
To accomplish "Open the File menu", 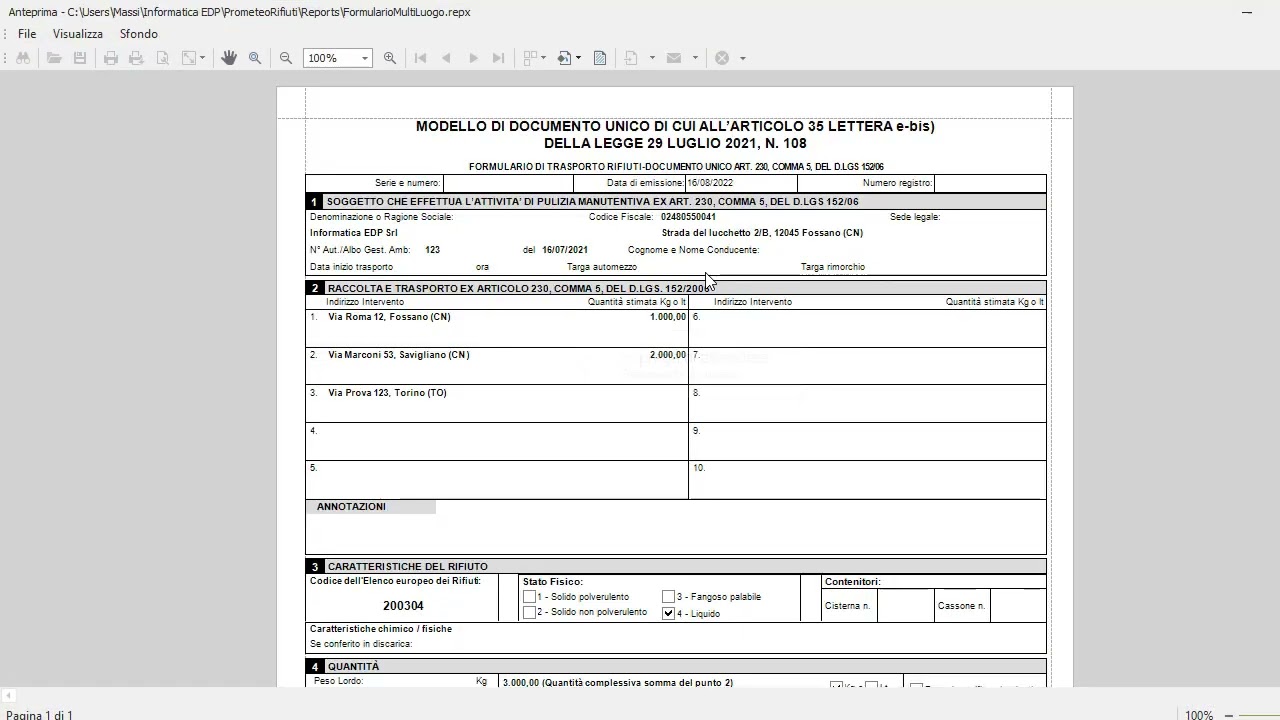I will tap(27, 34).
